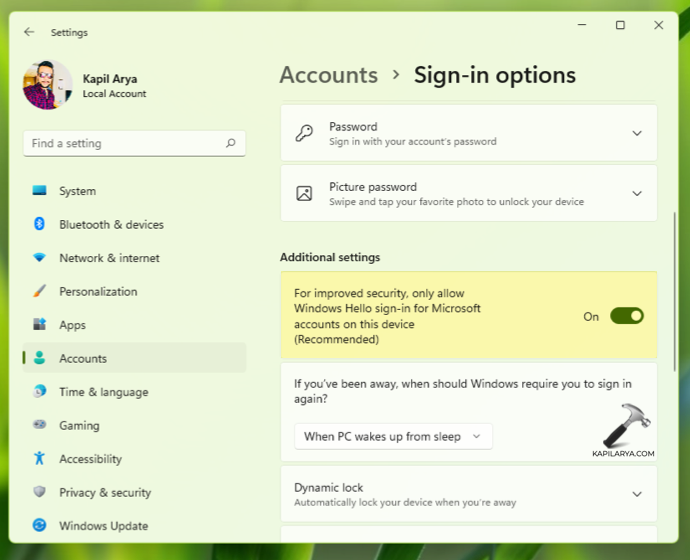Click the Accounts person icon in sidebar
The width and height of the screenshot is (690, 560).
pyautogui.click(x=39, y=358)
